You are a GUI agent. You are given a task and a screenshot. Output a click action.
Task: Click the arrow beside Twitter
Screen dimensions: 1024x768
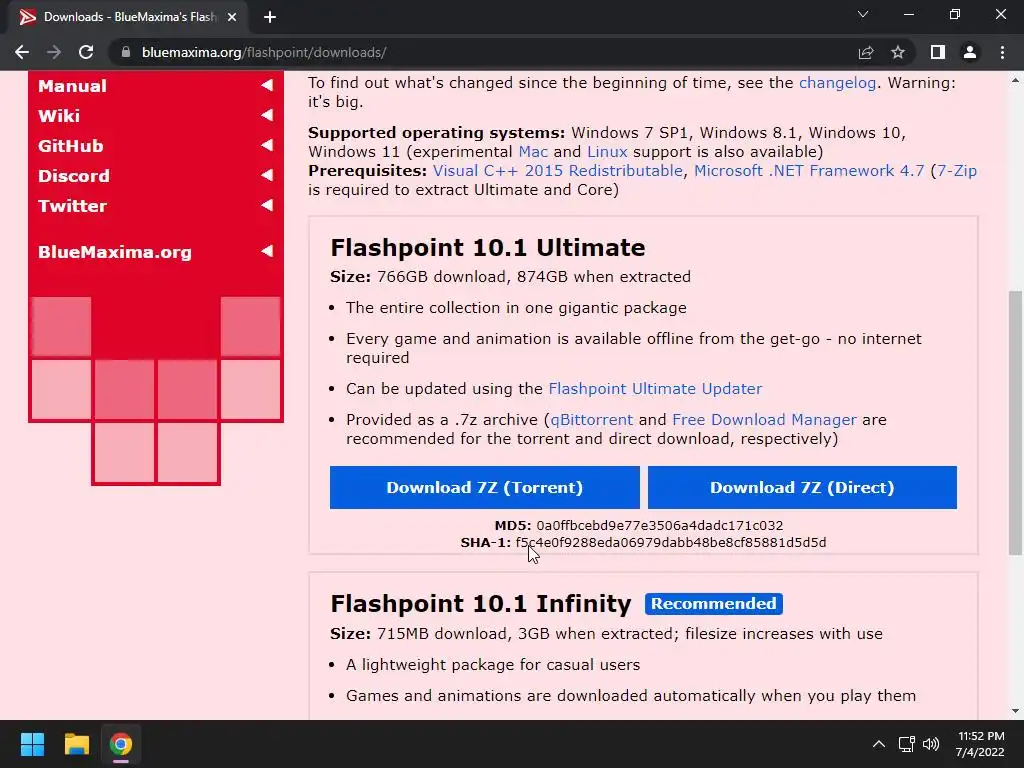tap(266, 205)
